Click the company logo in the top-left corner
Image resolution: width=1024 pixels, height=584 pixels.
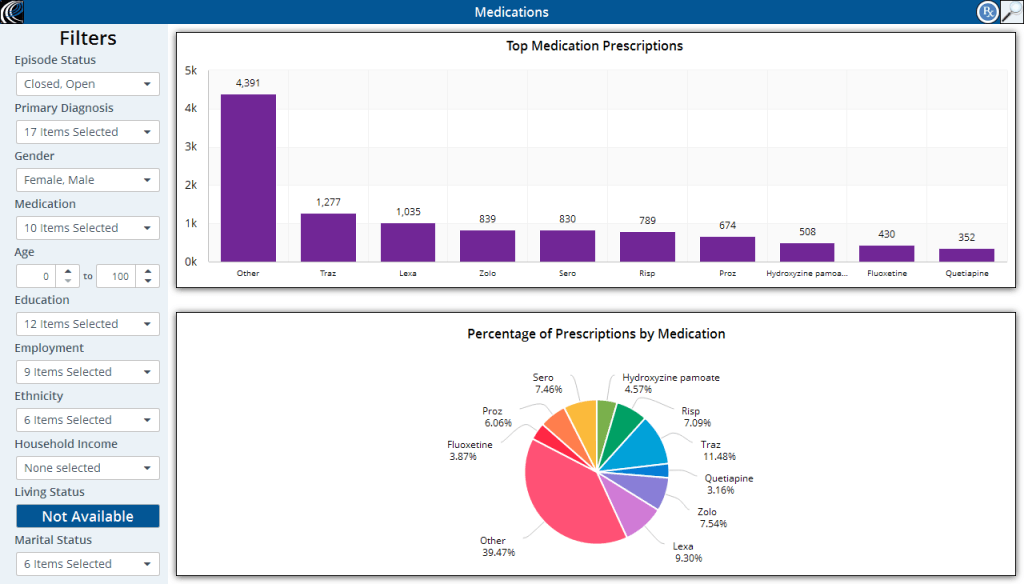coord(10,12)
